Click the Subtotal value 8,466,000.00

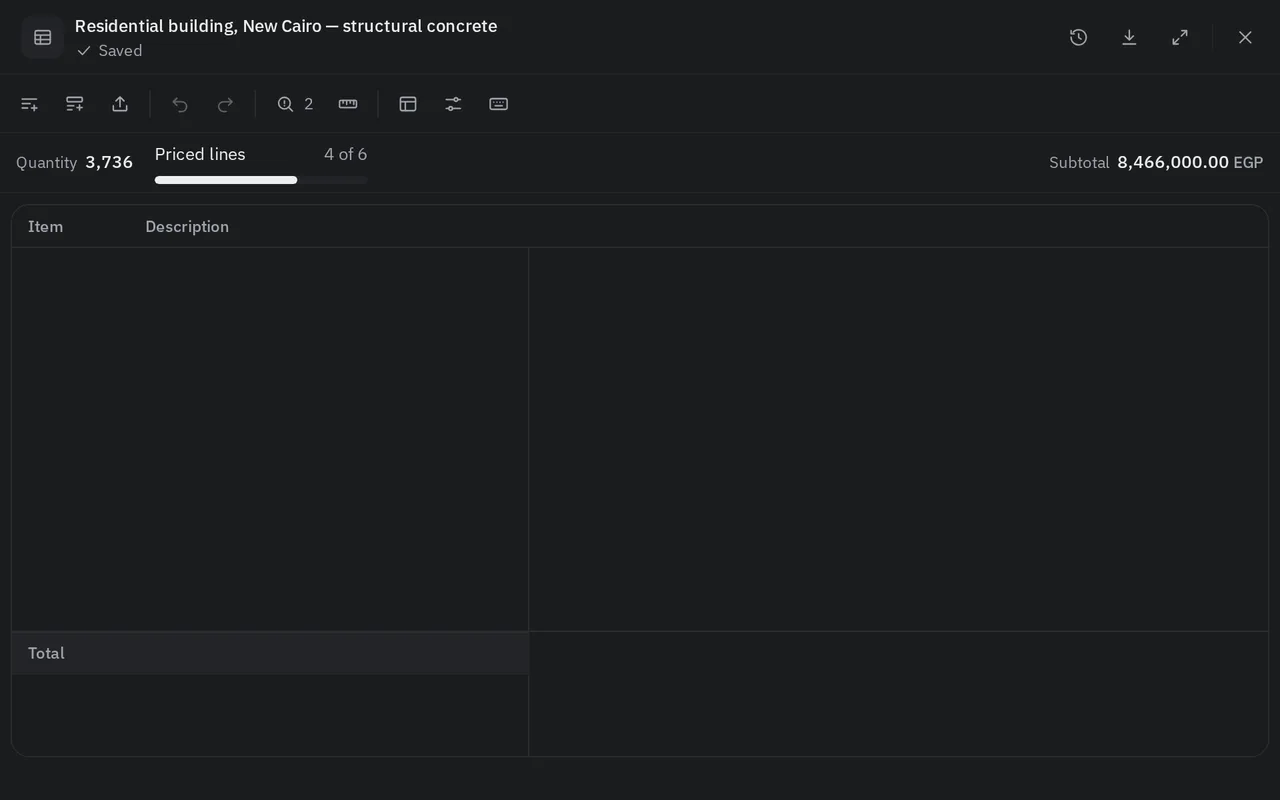coord(1173,162)
